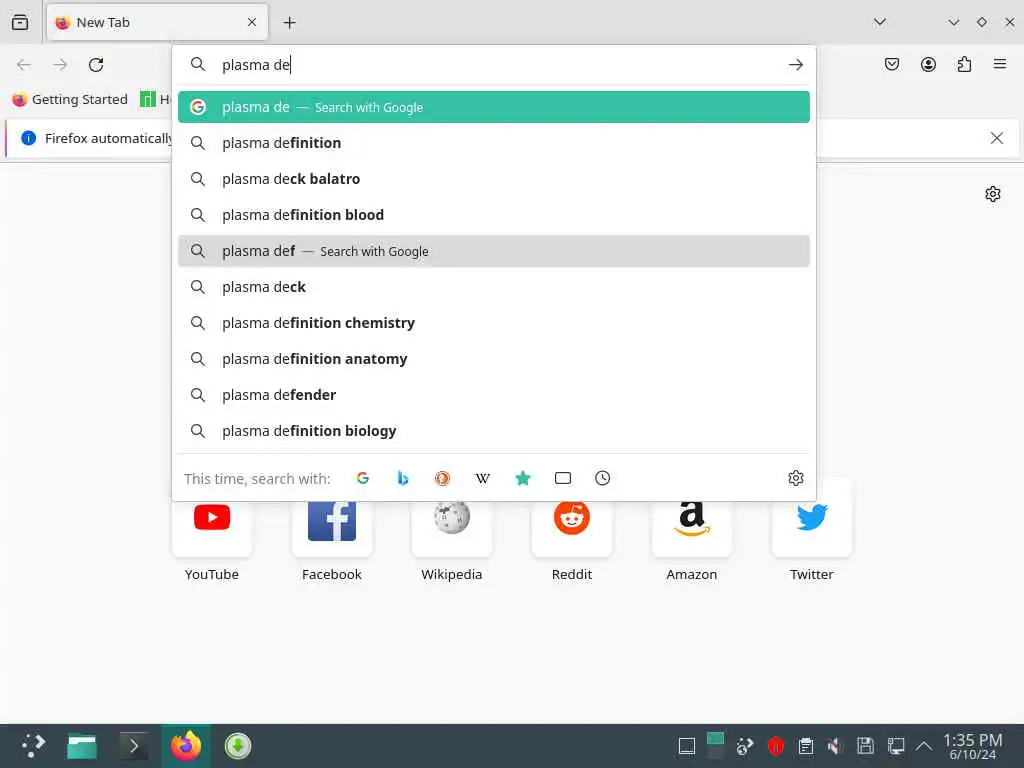Screen dimensions: 1024x768
Task: Click the show desktop tray icon
Action: coord(686,746)
